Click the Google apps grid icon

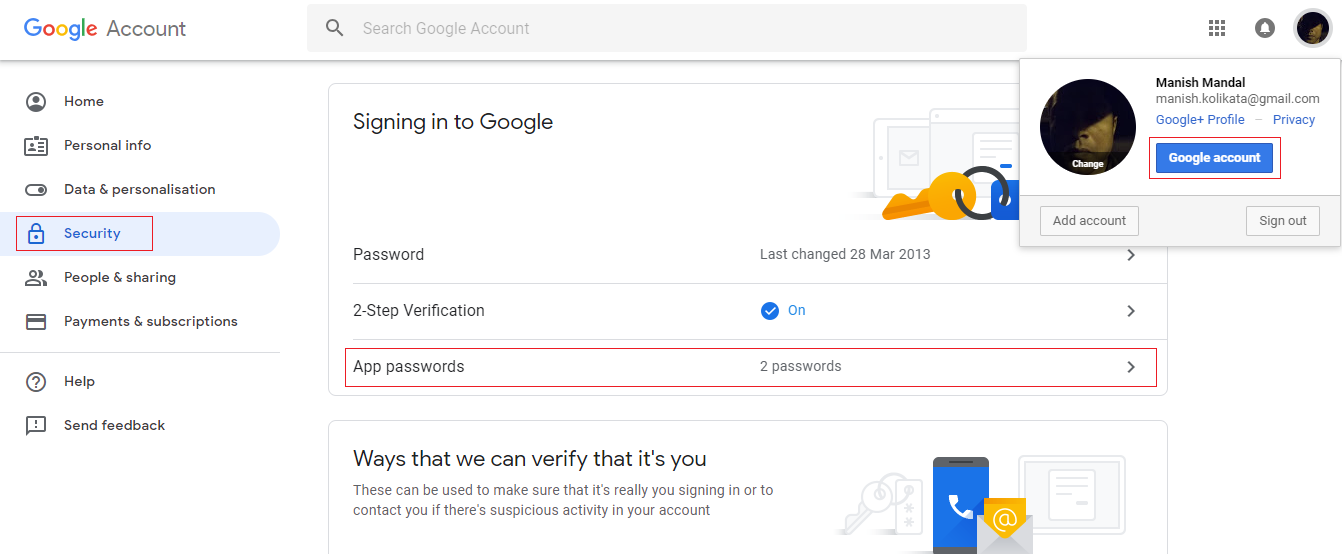[1217, 28]
